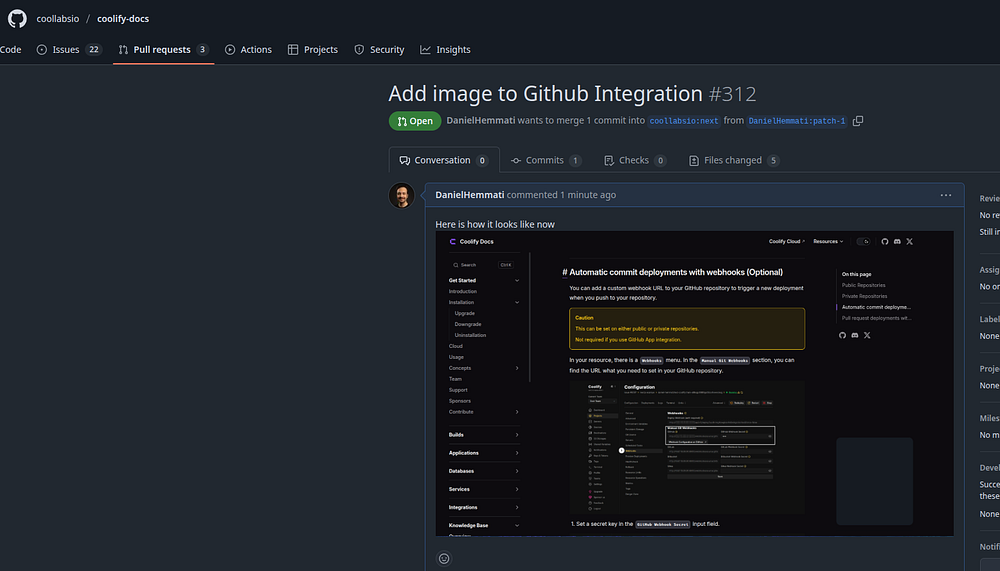Viewport: 1000px width, 571px height.
Task: Click the docs Search field in the screenshot
Action: [483, 265]
